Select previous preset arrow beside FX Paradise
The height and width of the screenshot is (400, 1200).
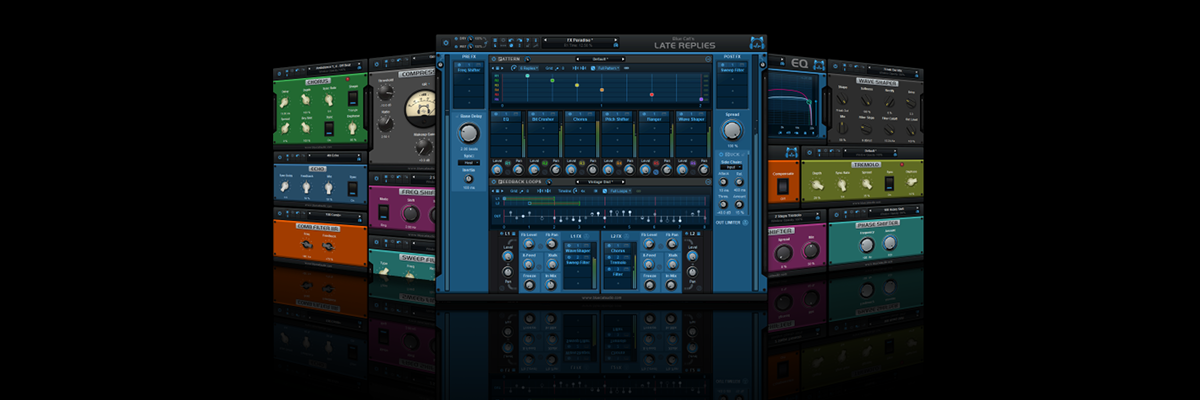tap(545, 40)
